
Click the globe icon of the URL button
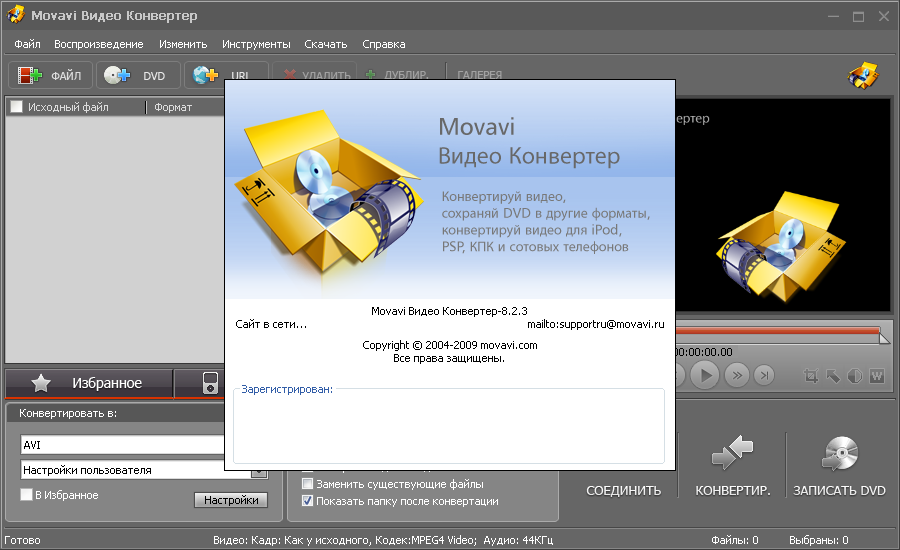[x=205, y=75]
